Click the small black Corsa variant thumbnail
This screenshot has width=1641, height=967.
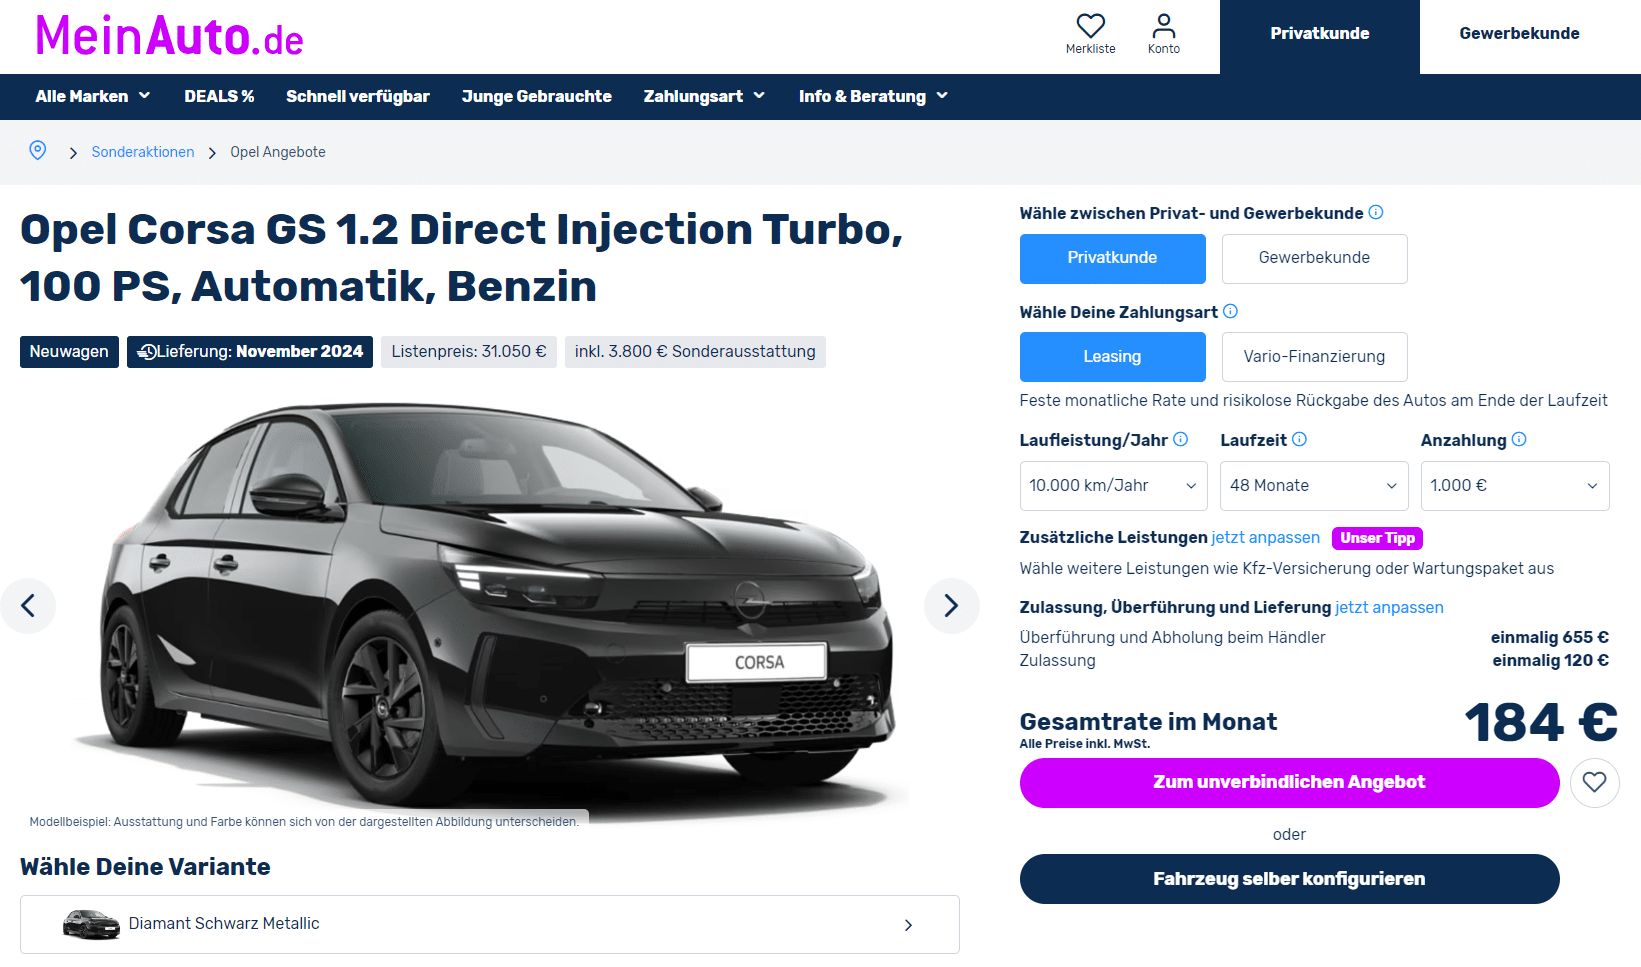[x=91, y=924]
